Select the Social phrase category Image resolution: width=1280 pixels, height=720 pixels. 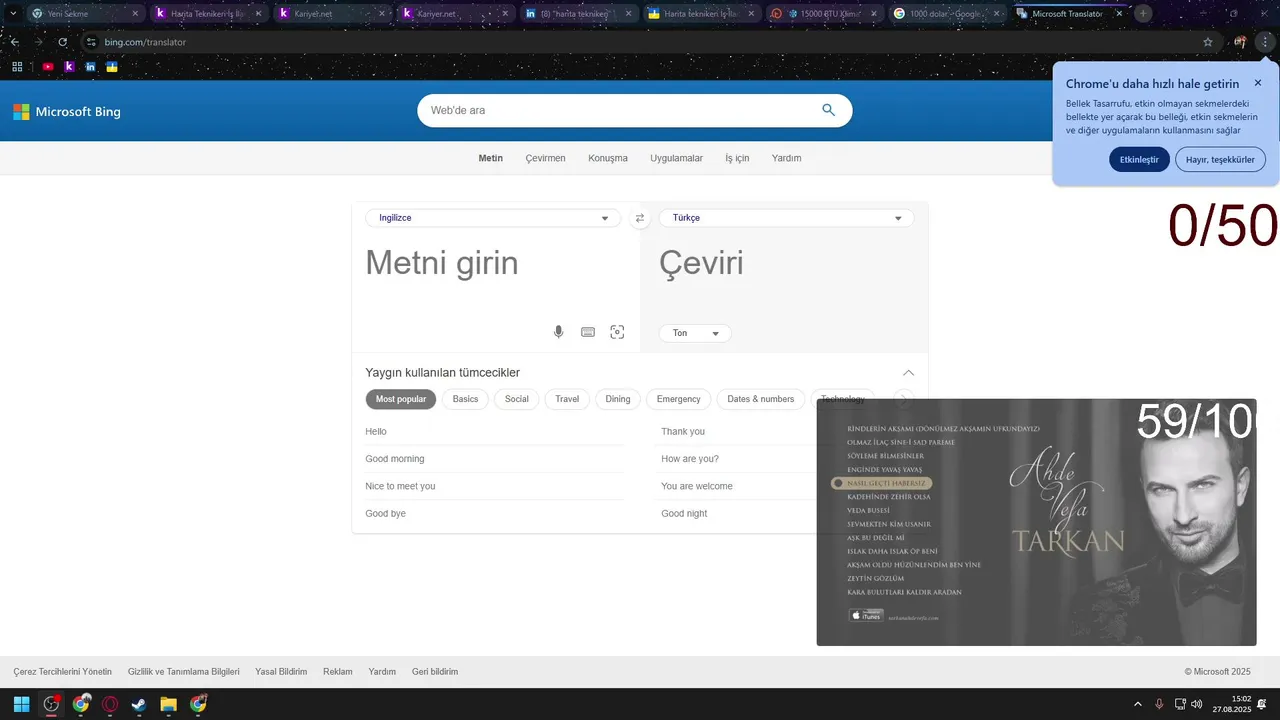516,399
